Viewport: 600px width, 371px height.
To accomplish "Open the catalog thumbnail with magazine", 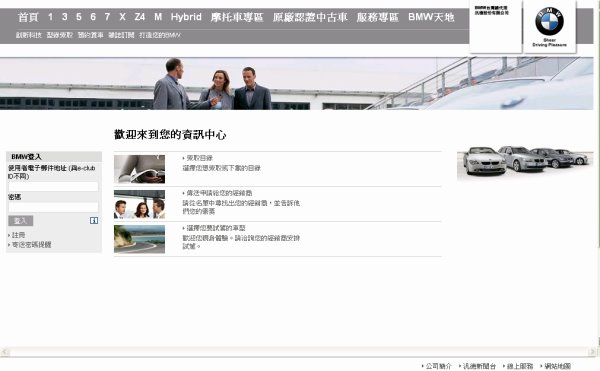I will click(139, 169).
